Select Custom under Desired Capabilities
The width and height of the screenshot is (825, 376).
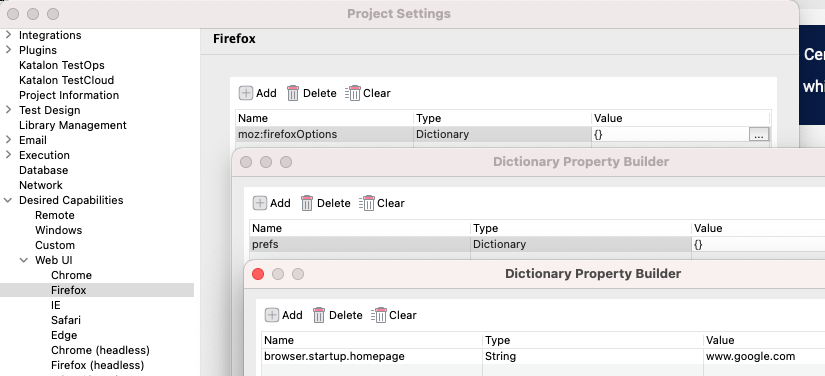tap(55, 245)
